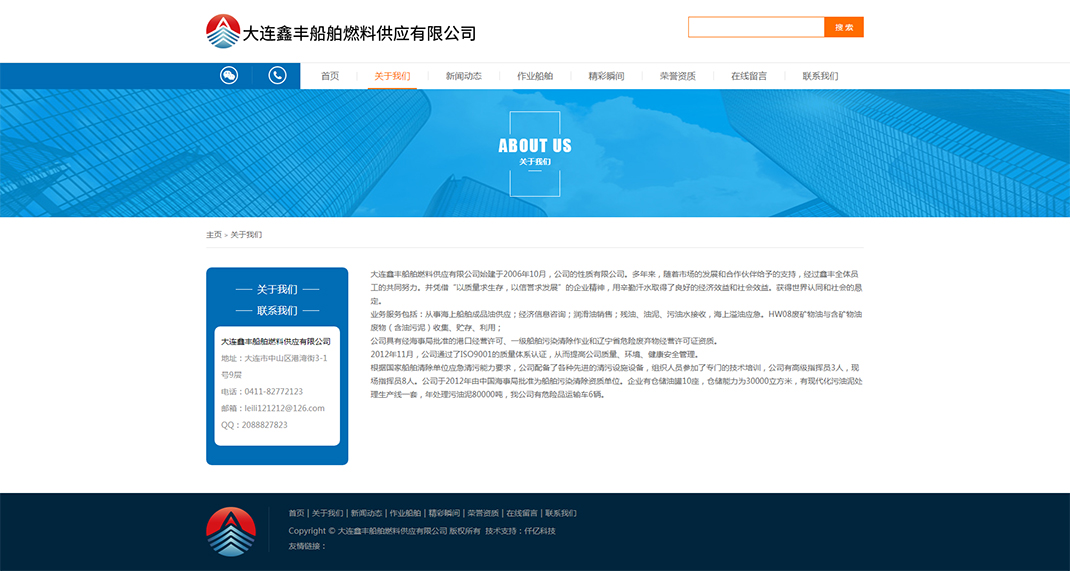Select 荣誉资质 in top navigation
This screenshot has width=1070, height=571.
(678, 76)
